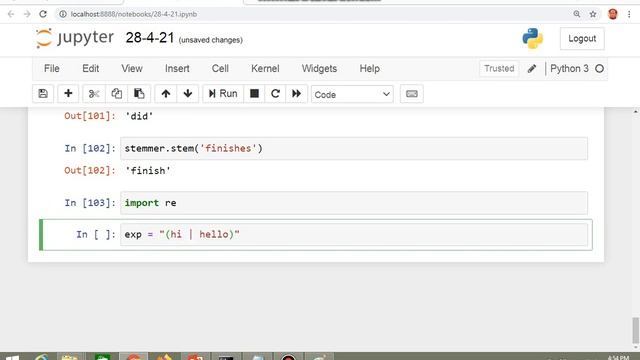Click the page vertical scrollbar thumb
Screen dimensions: 640x360
[636, 331]
